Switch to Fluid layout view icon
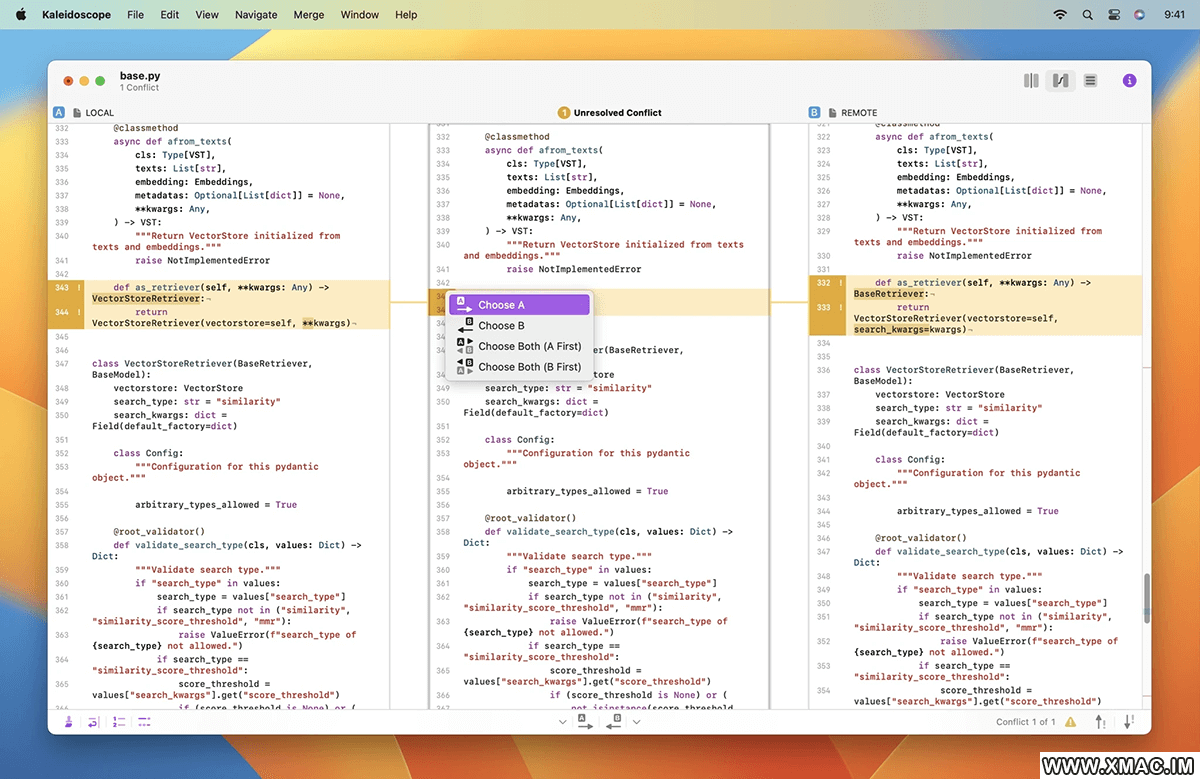 1060,81
